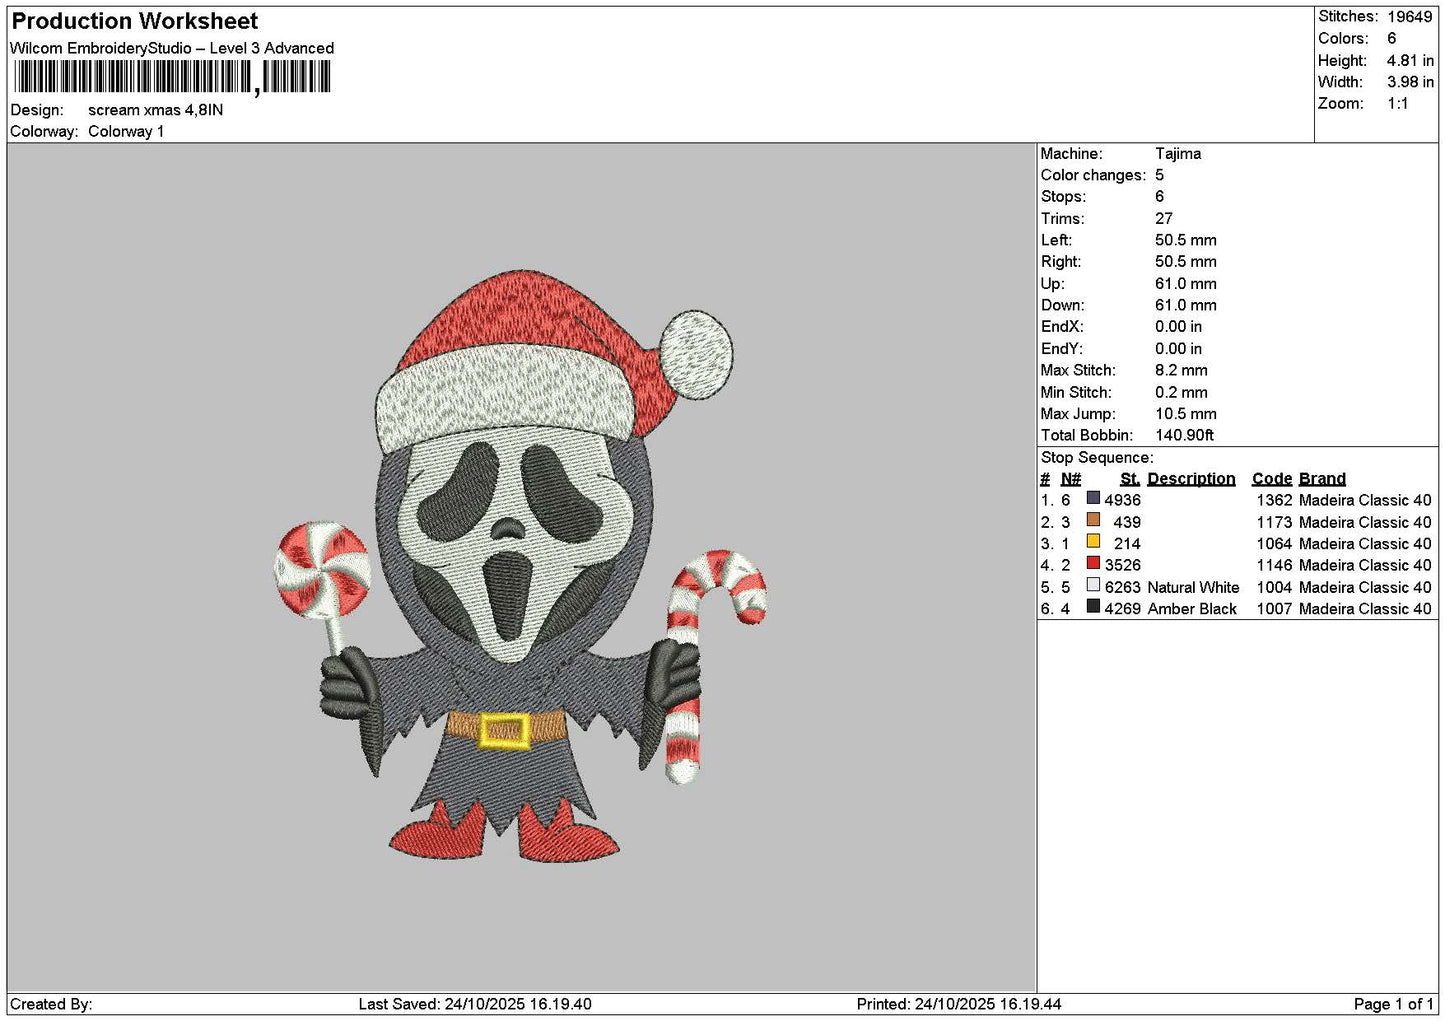The width and height of the screenshot is (1445, 1021).
Task: Click the design name 'scream xmas 4,8IN'
Action: (156, 110)
